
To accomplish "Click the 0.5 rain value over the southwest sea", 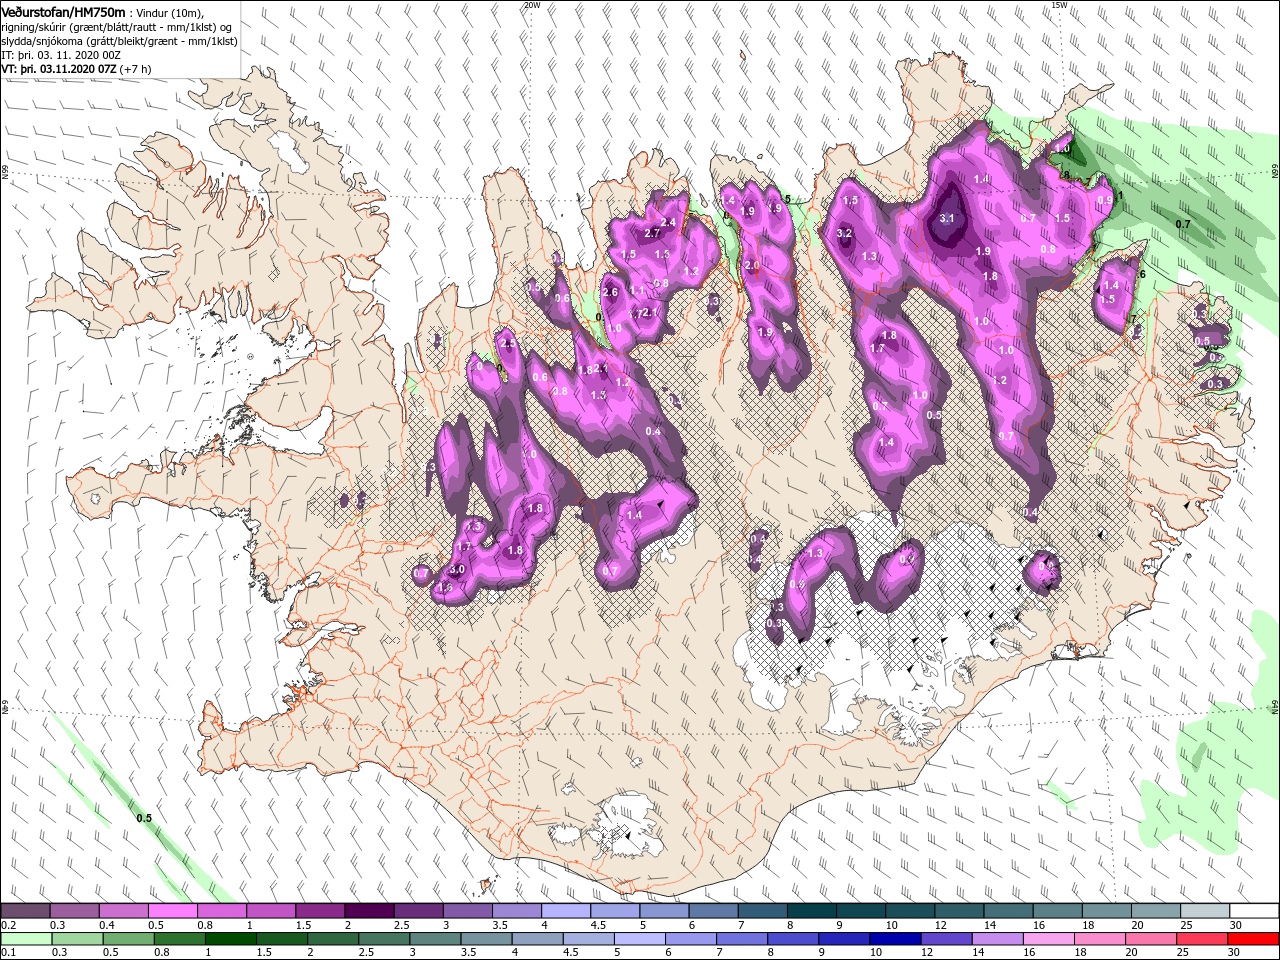I will [x=144, y=818].
